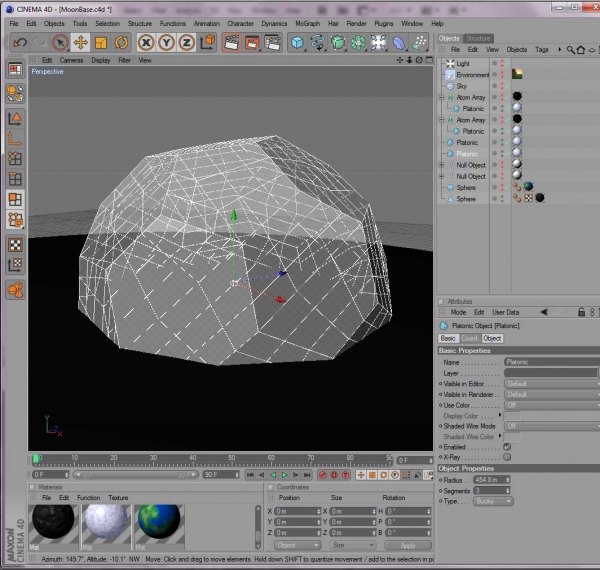The width and height of the screenshot is (600, 570).
Task: Open the MoGraph menu
Action: (307, 23)
